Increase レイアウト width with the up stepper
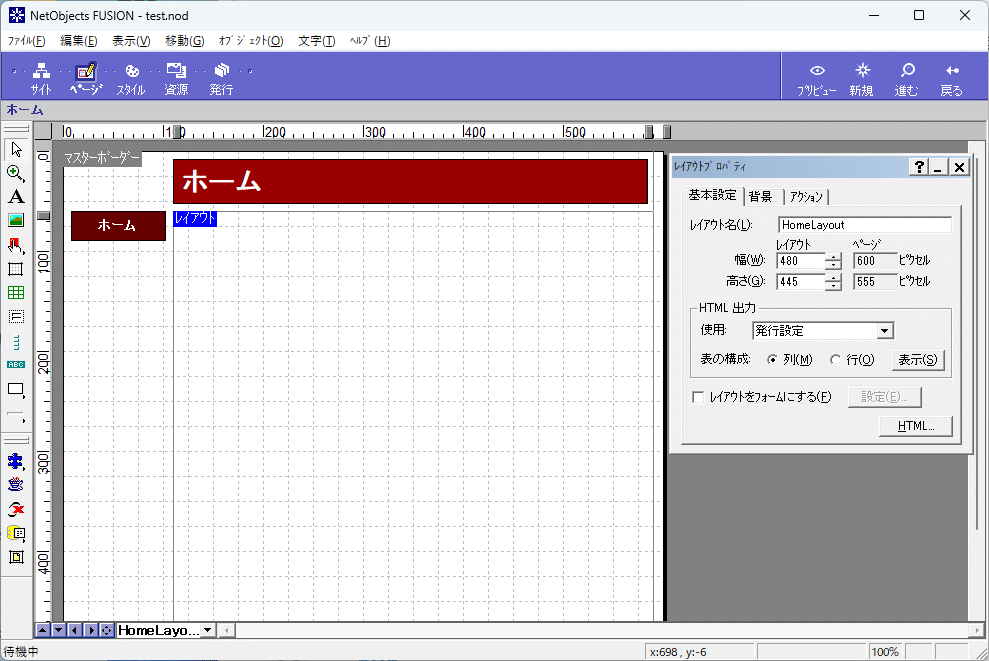 click(x=833, y=256)
